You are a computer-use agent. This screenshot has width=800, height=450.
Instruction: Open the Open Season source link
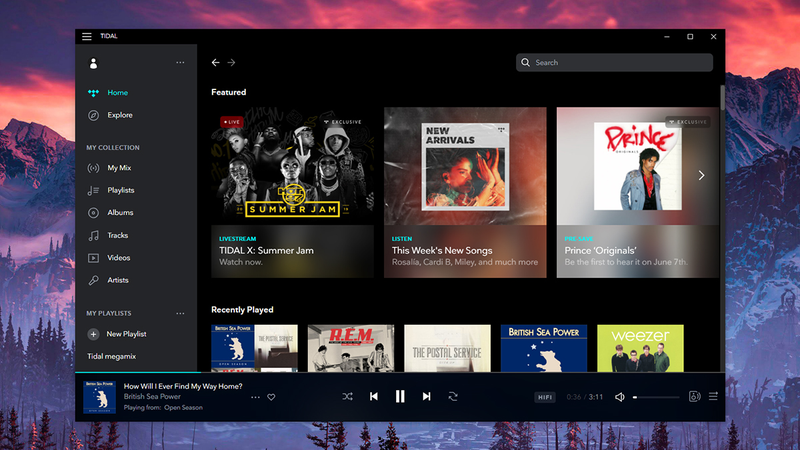(x=183, y=408)
